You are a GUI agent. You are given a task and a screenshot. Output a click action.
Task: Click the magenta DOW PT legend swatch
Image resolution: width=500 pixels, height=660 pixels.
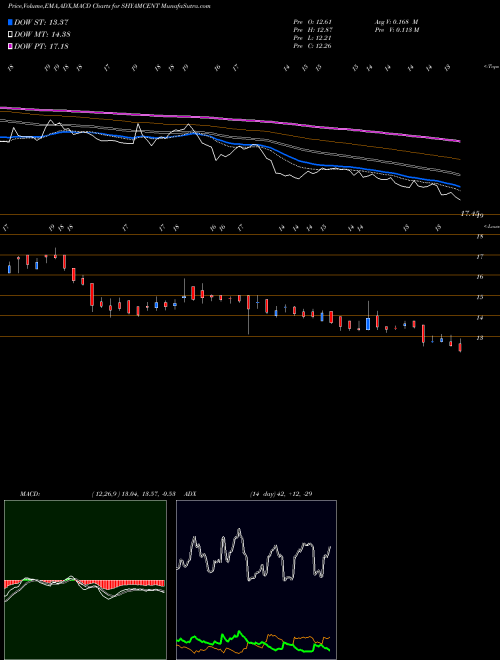10,46
